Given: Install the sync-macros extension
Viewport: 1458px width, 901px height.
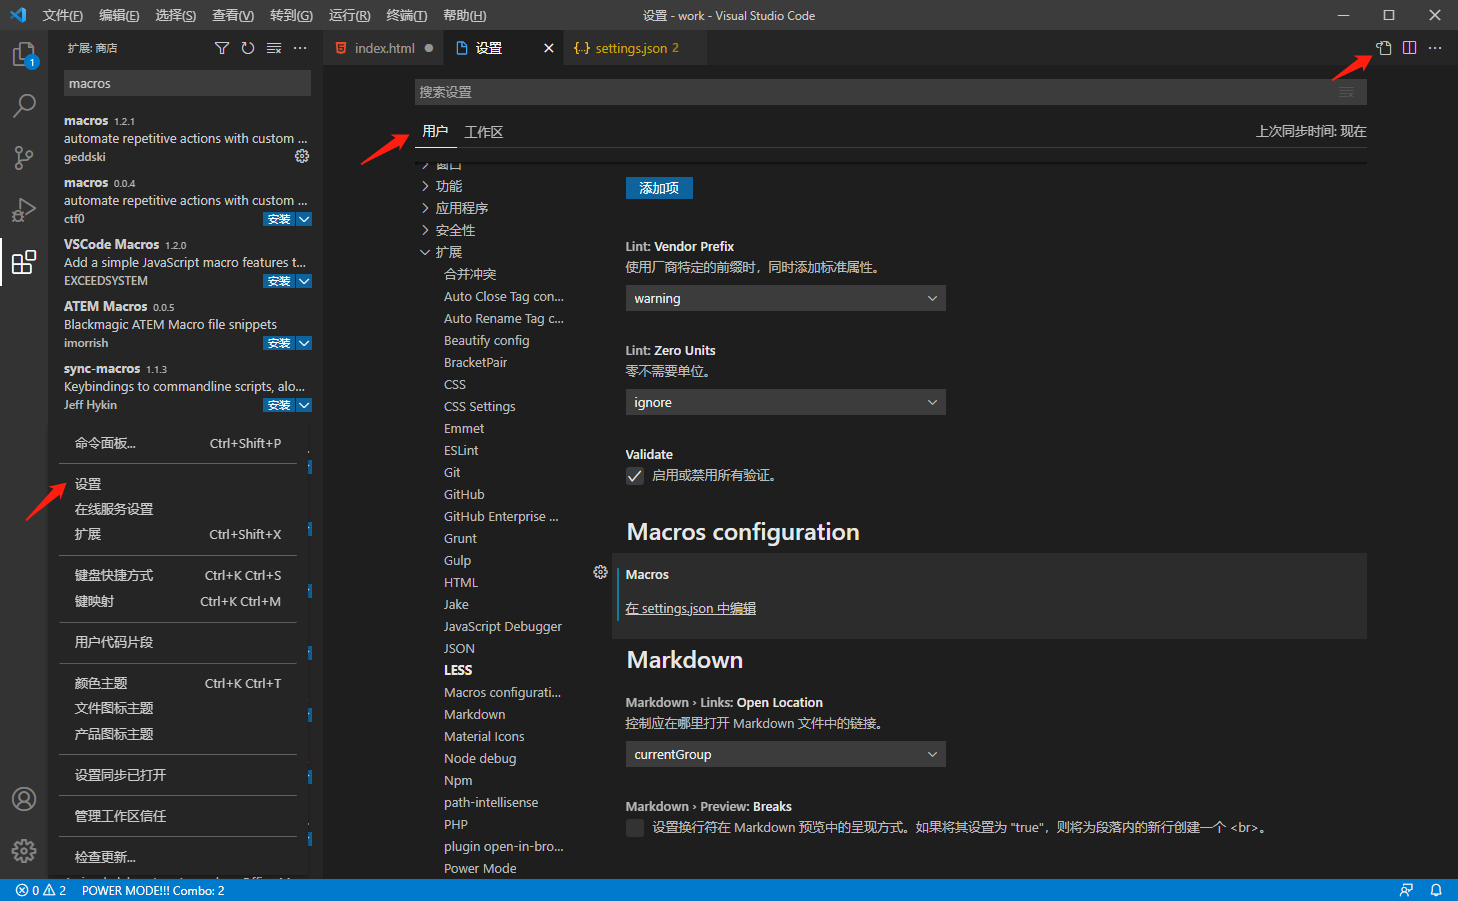Looking at the screenshot, I should point(279,405).
